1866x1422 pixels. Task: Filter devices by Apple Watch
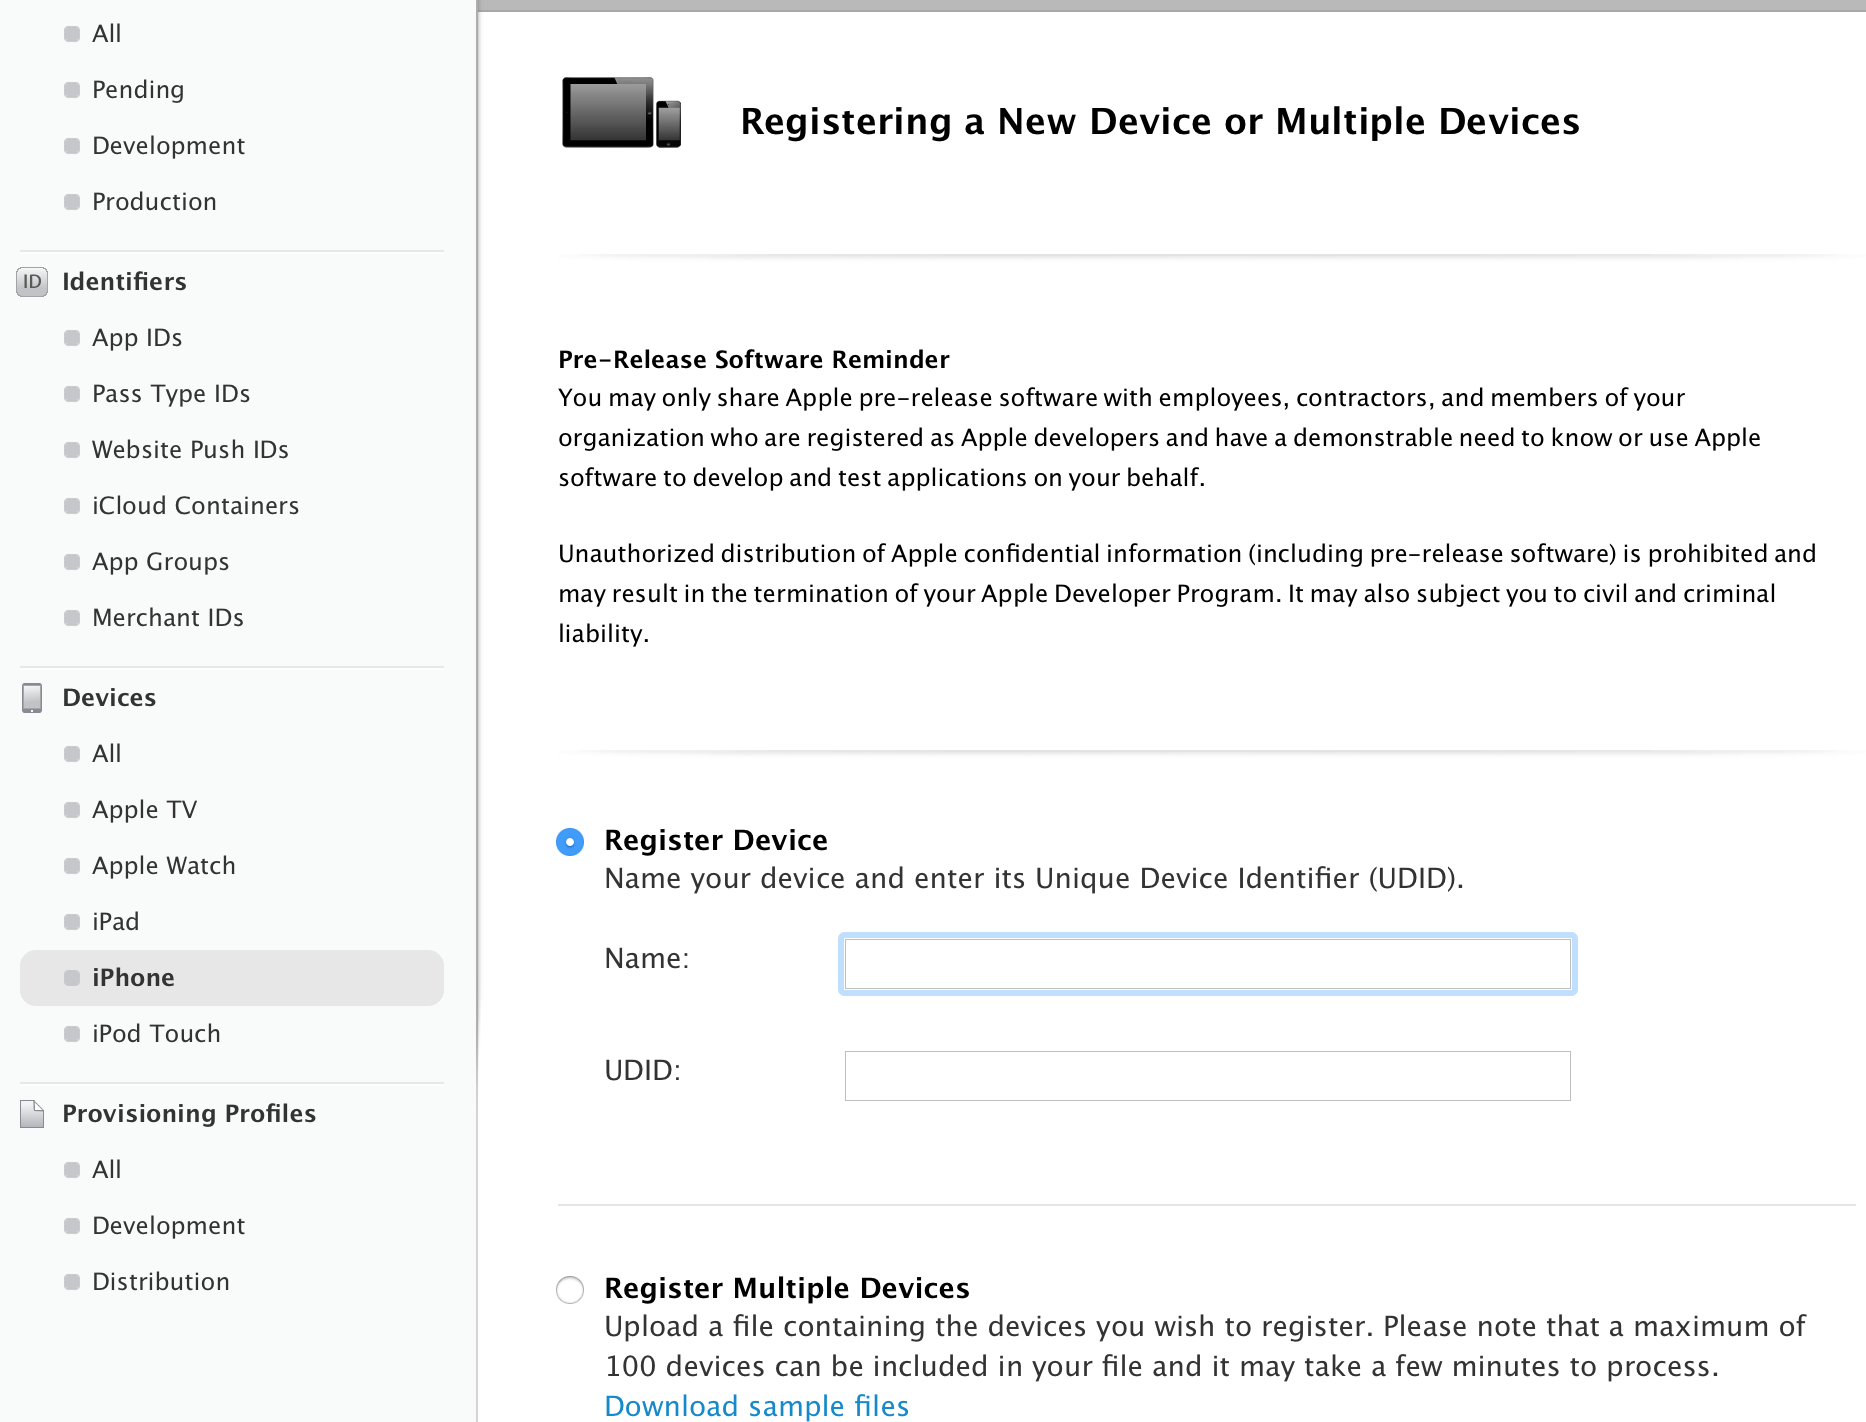pos(164,866)
